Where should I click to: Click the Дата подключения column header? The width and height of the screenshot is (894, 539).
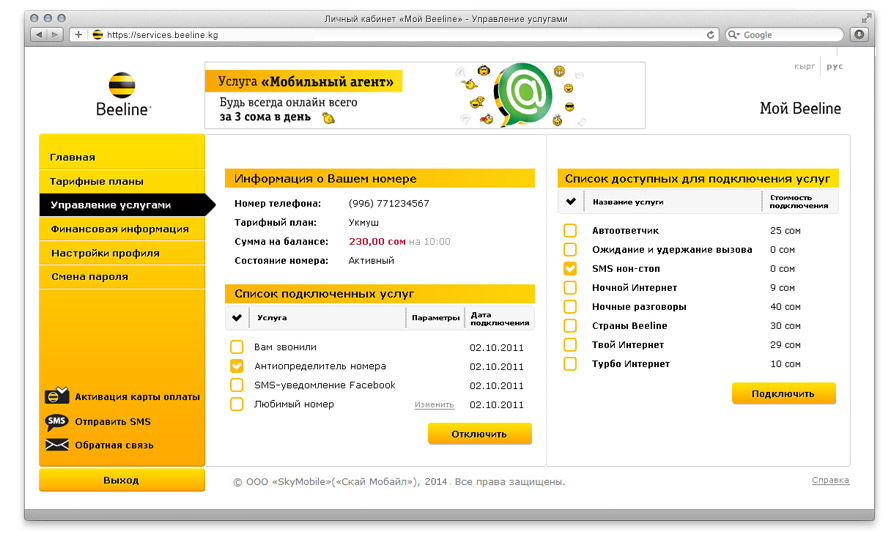point(499,319)
